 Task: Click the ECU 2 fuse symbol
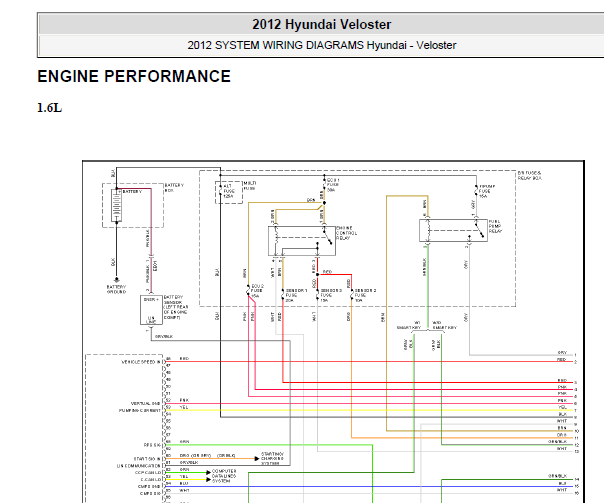coord(248,291)
